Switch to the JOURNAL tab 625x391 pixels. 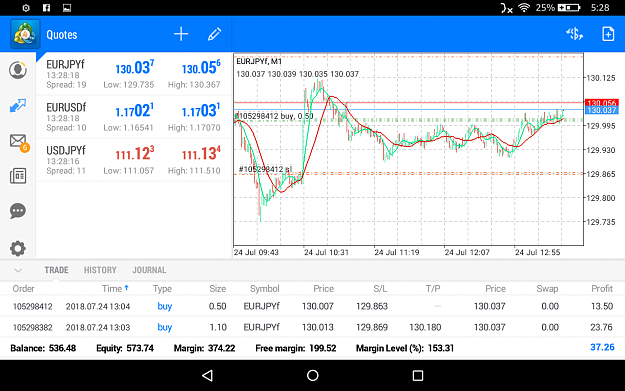pos(149,270)
